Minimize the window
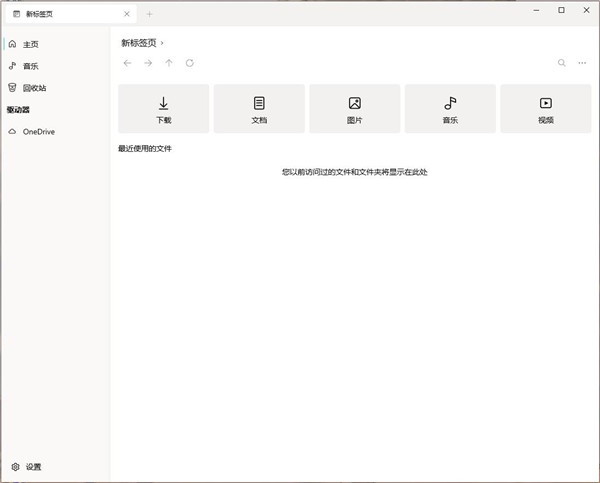This screenshot has height=483, width=600. [x=536, y=10]
